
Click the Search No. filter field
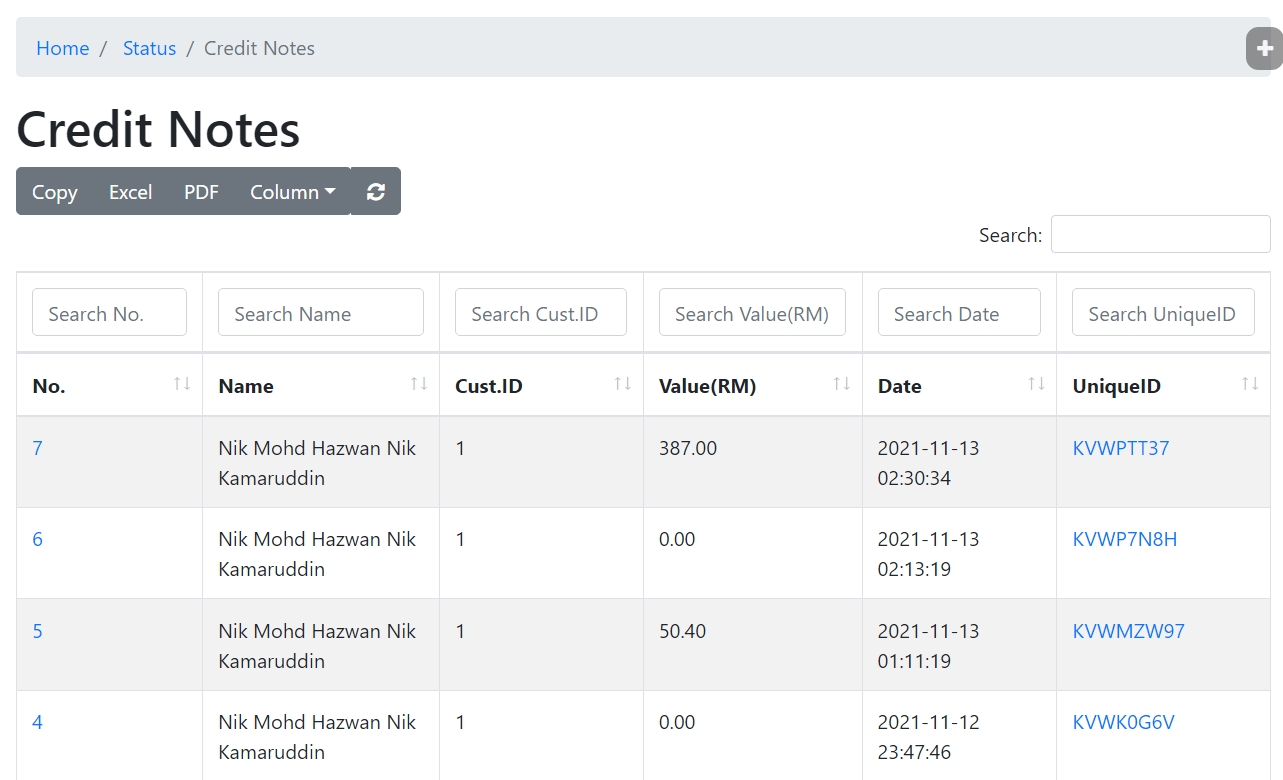click(x=109, y=312)
